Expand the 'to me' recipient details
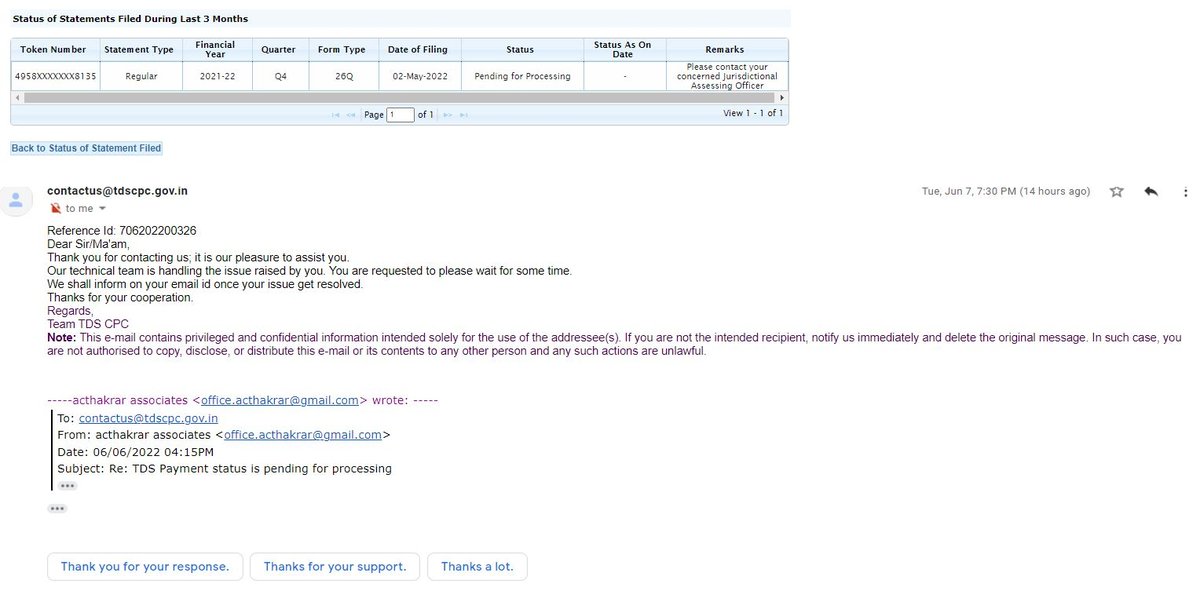1200x591 pixels. tap(102, 209)
